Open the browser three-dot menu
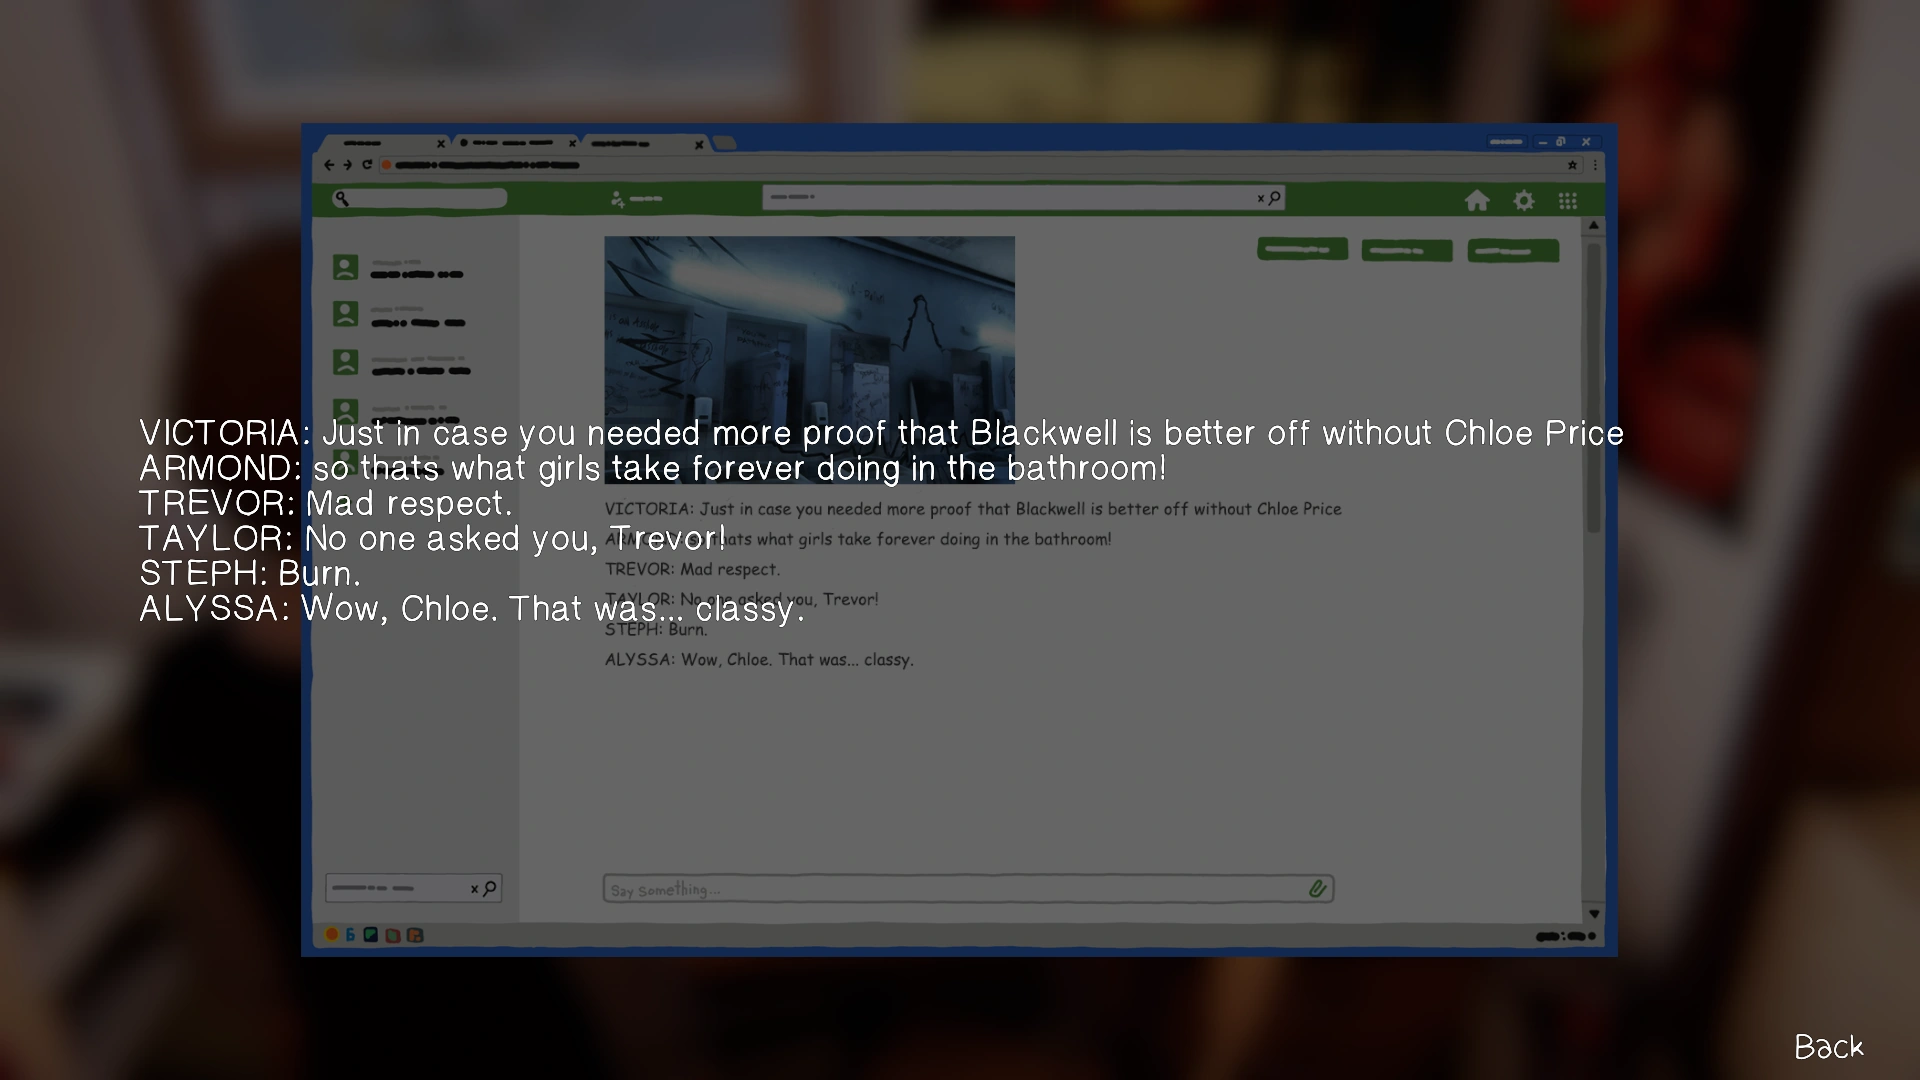The width and height of the screenshot is (1920, 1080). [x=1595, y=165]
